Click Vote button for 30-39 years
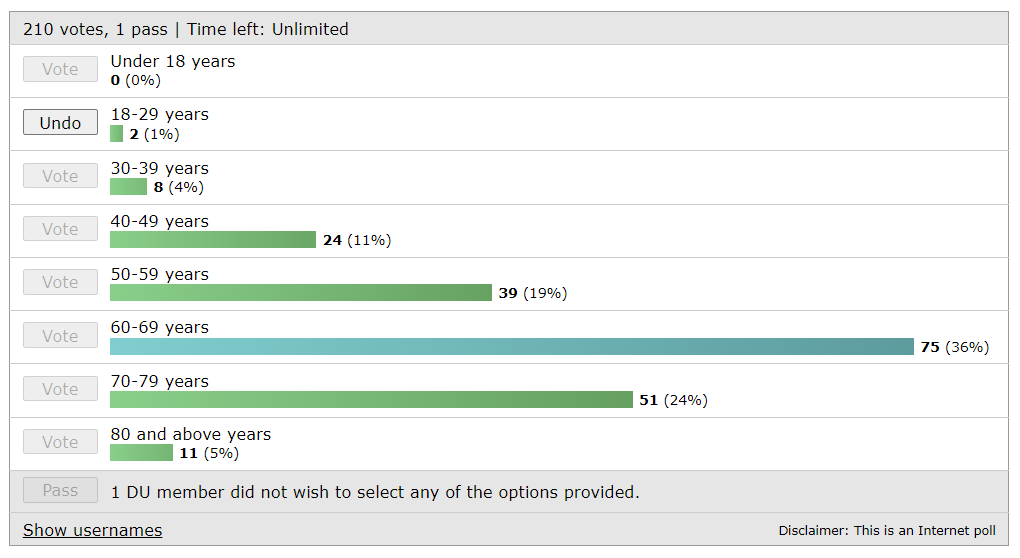 [60, 176]
